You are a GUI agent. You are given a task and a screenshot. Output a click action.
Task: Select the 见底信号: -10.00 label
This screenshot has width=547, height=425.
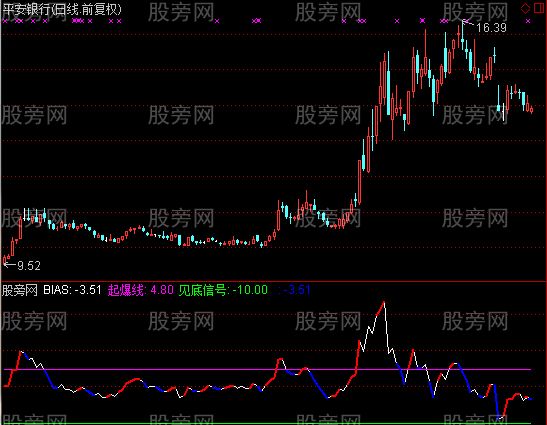[223, 290]
